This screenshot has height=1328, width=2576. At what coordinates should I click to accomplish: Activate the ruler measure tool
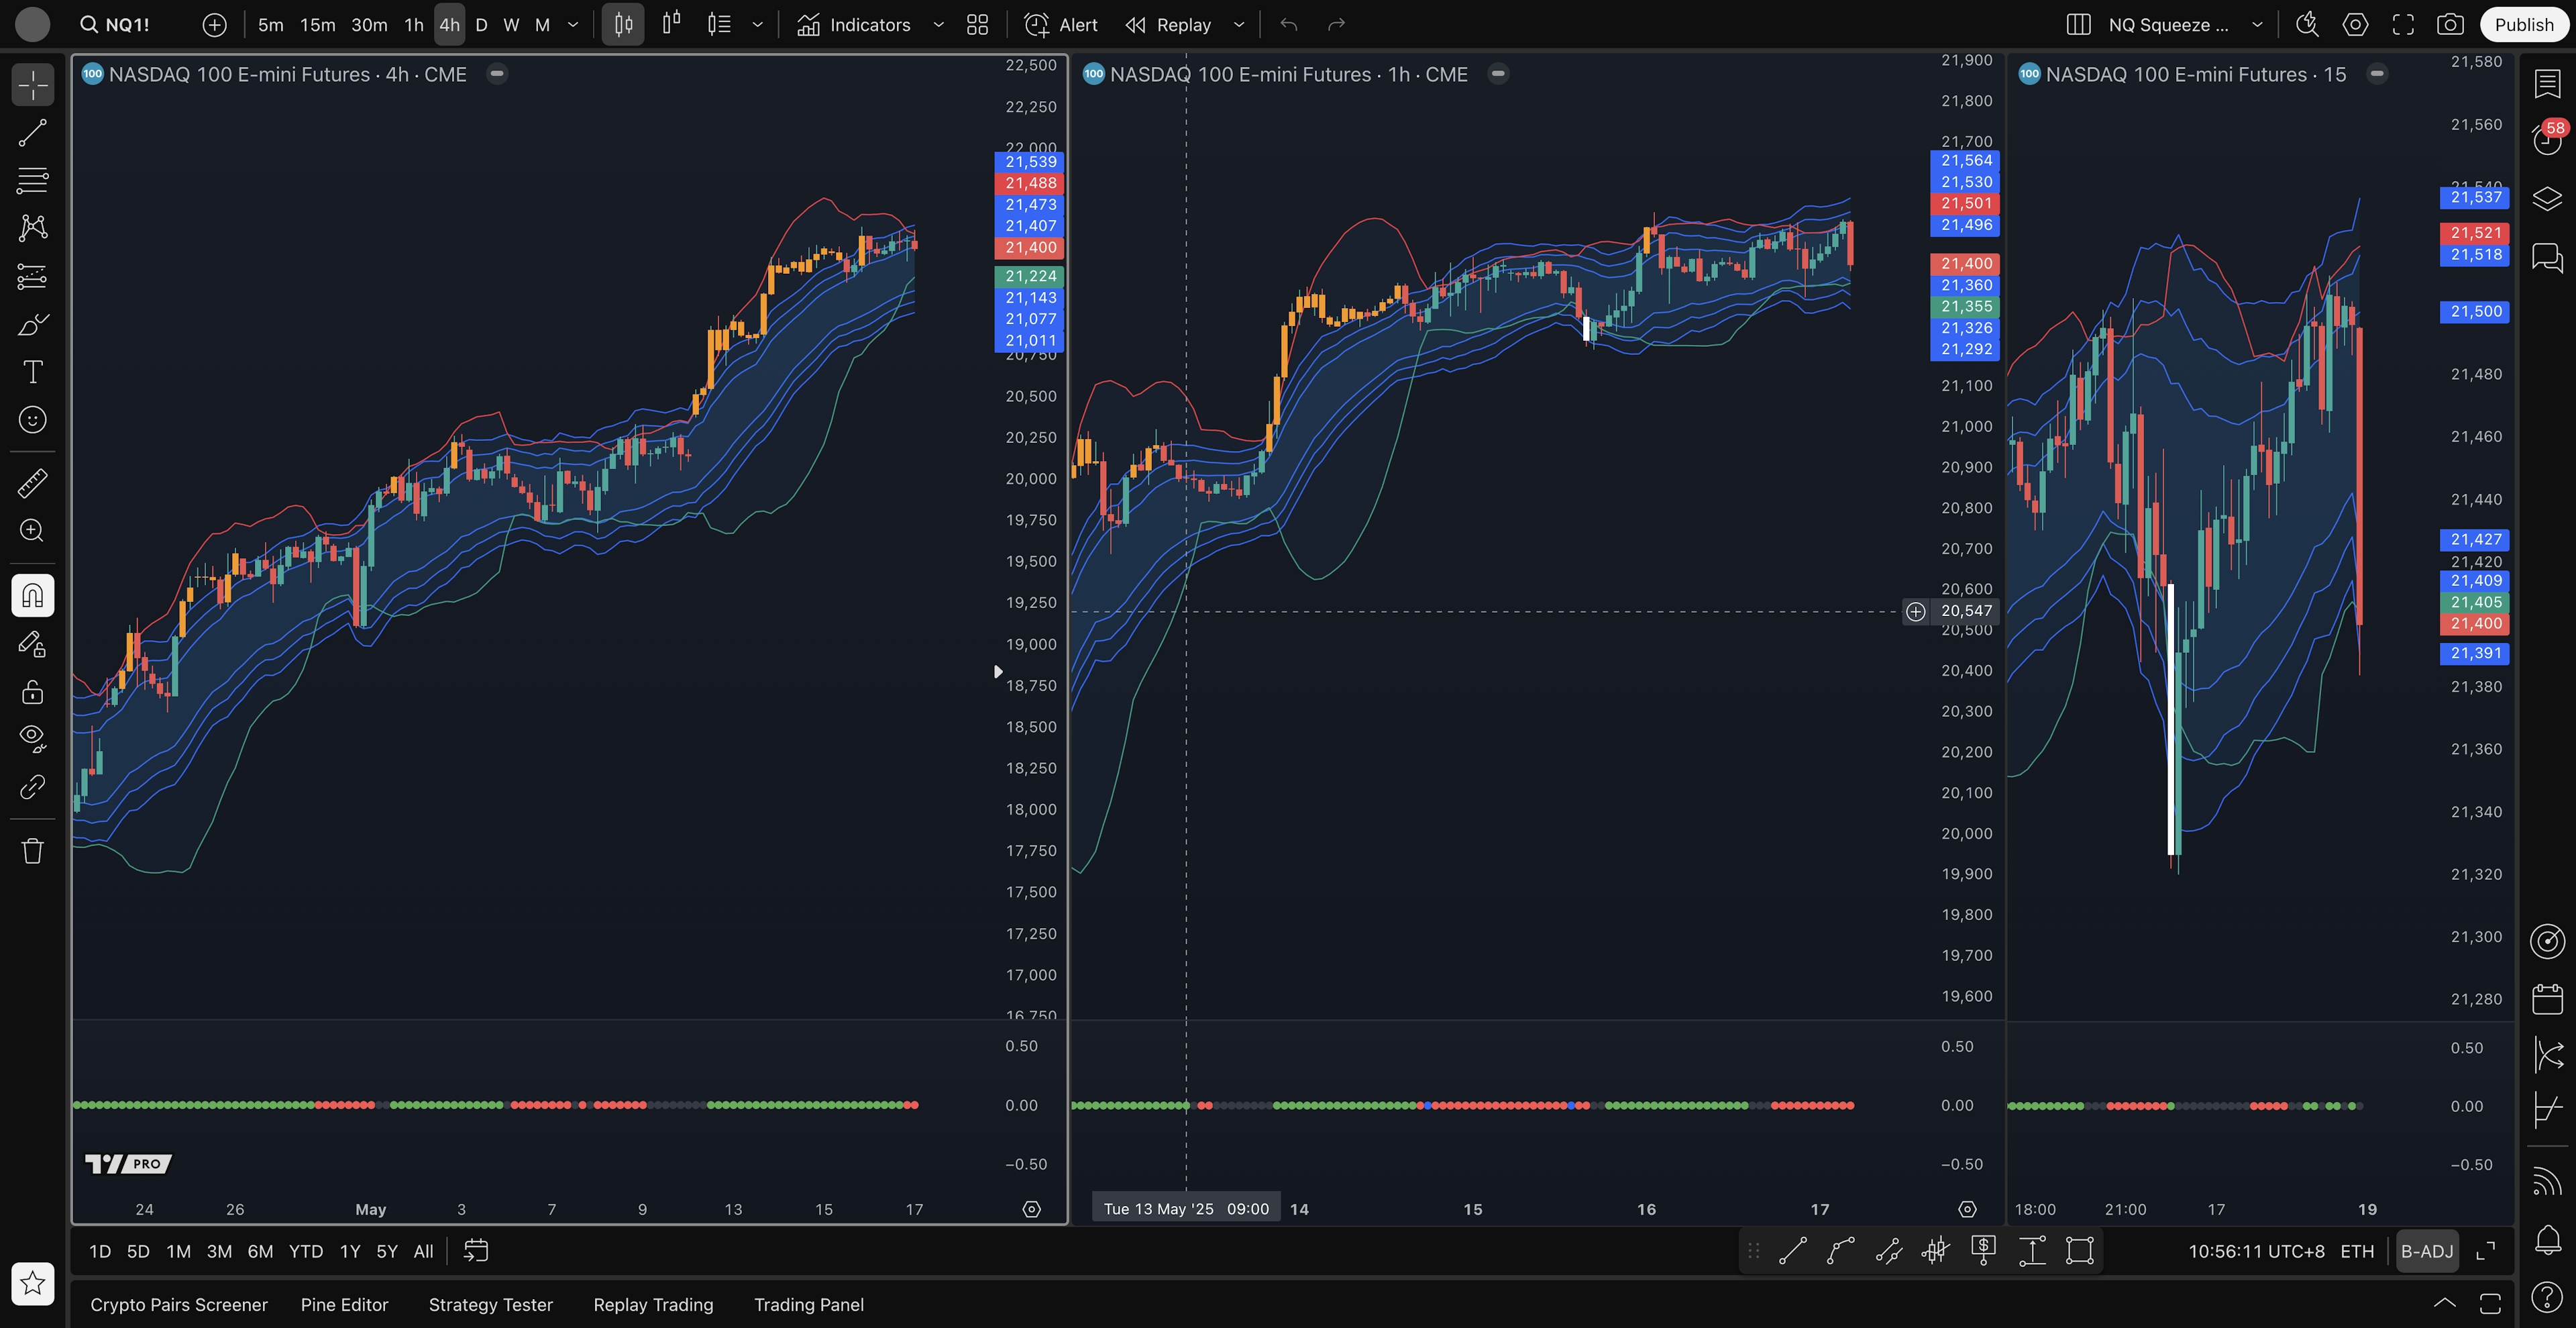pyautogui.click(x=32, y=484)
